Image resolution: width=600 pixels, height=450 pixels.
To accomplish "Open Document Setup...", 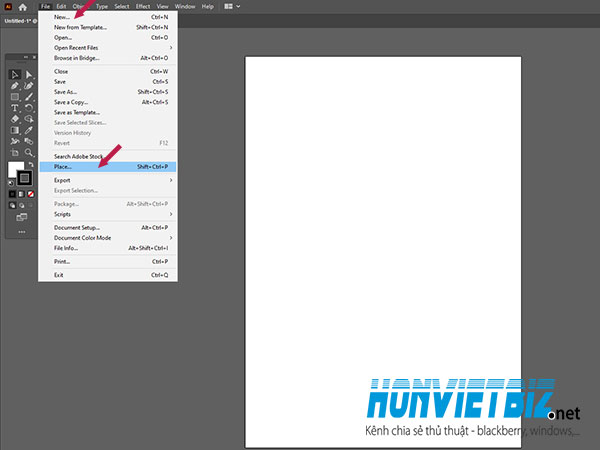I will 108,228.
